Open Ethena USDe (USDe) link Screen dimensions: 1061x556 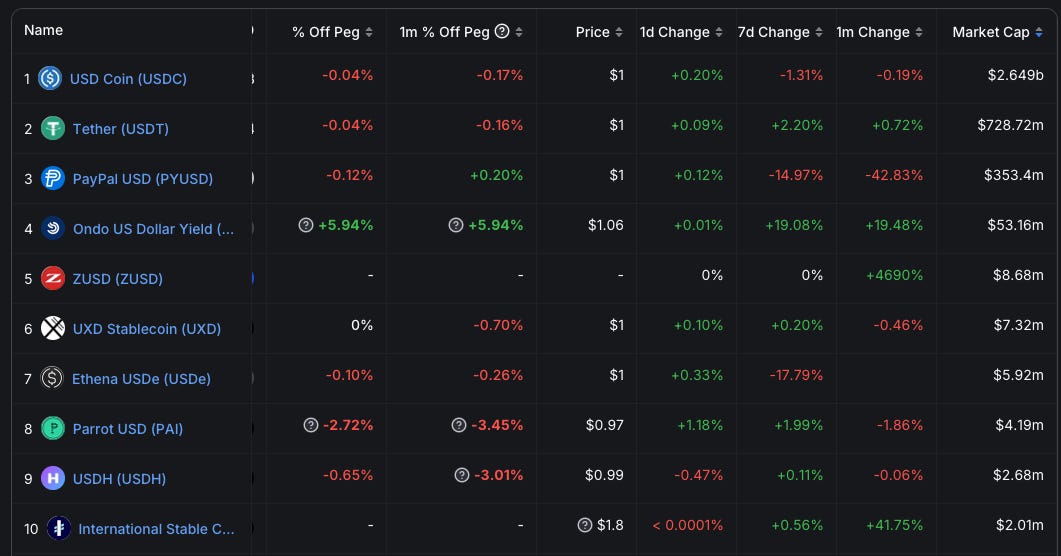click(141, 379)
